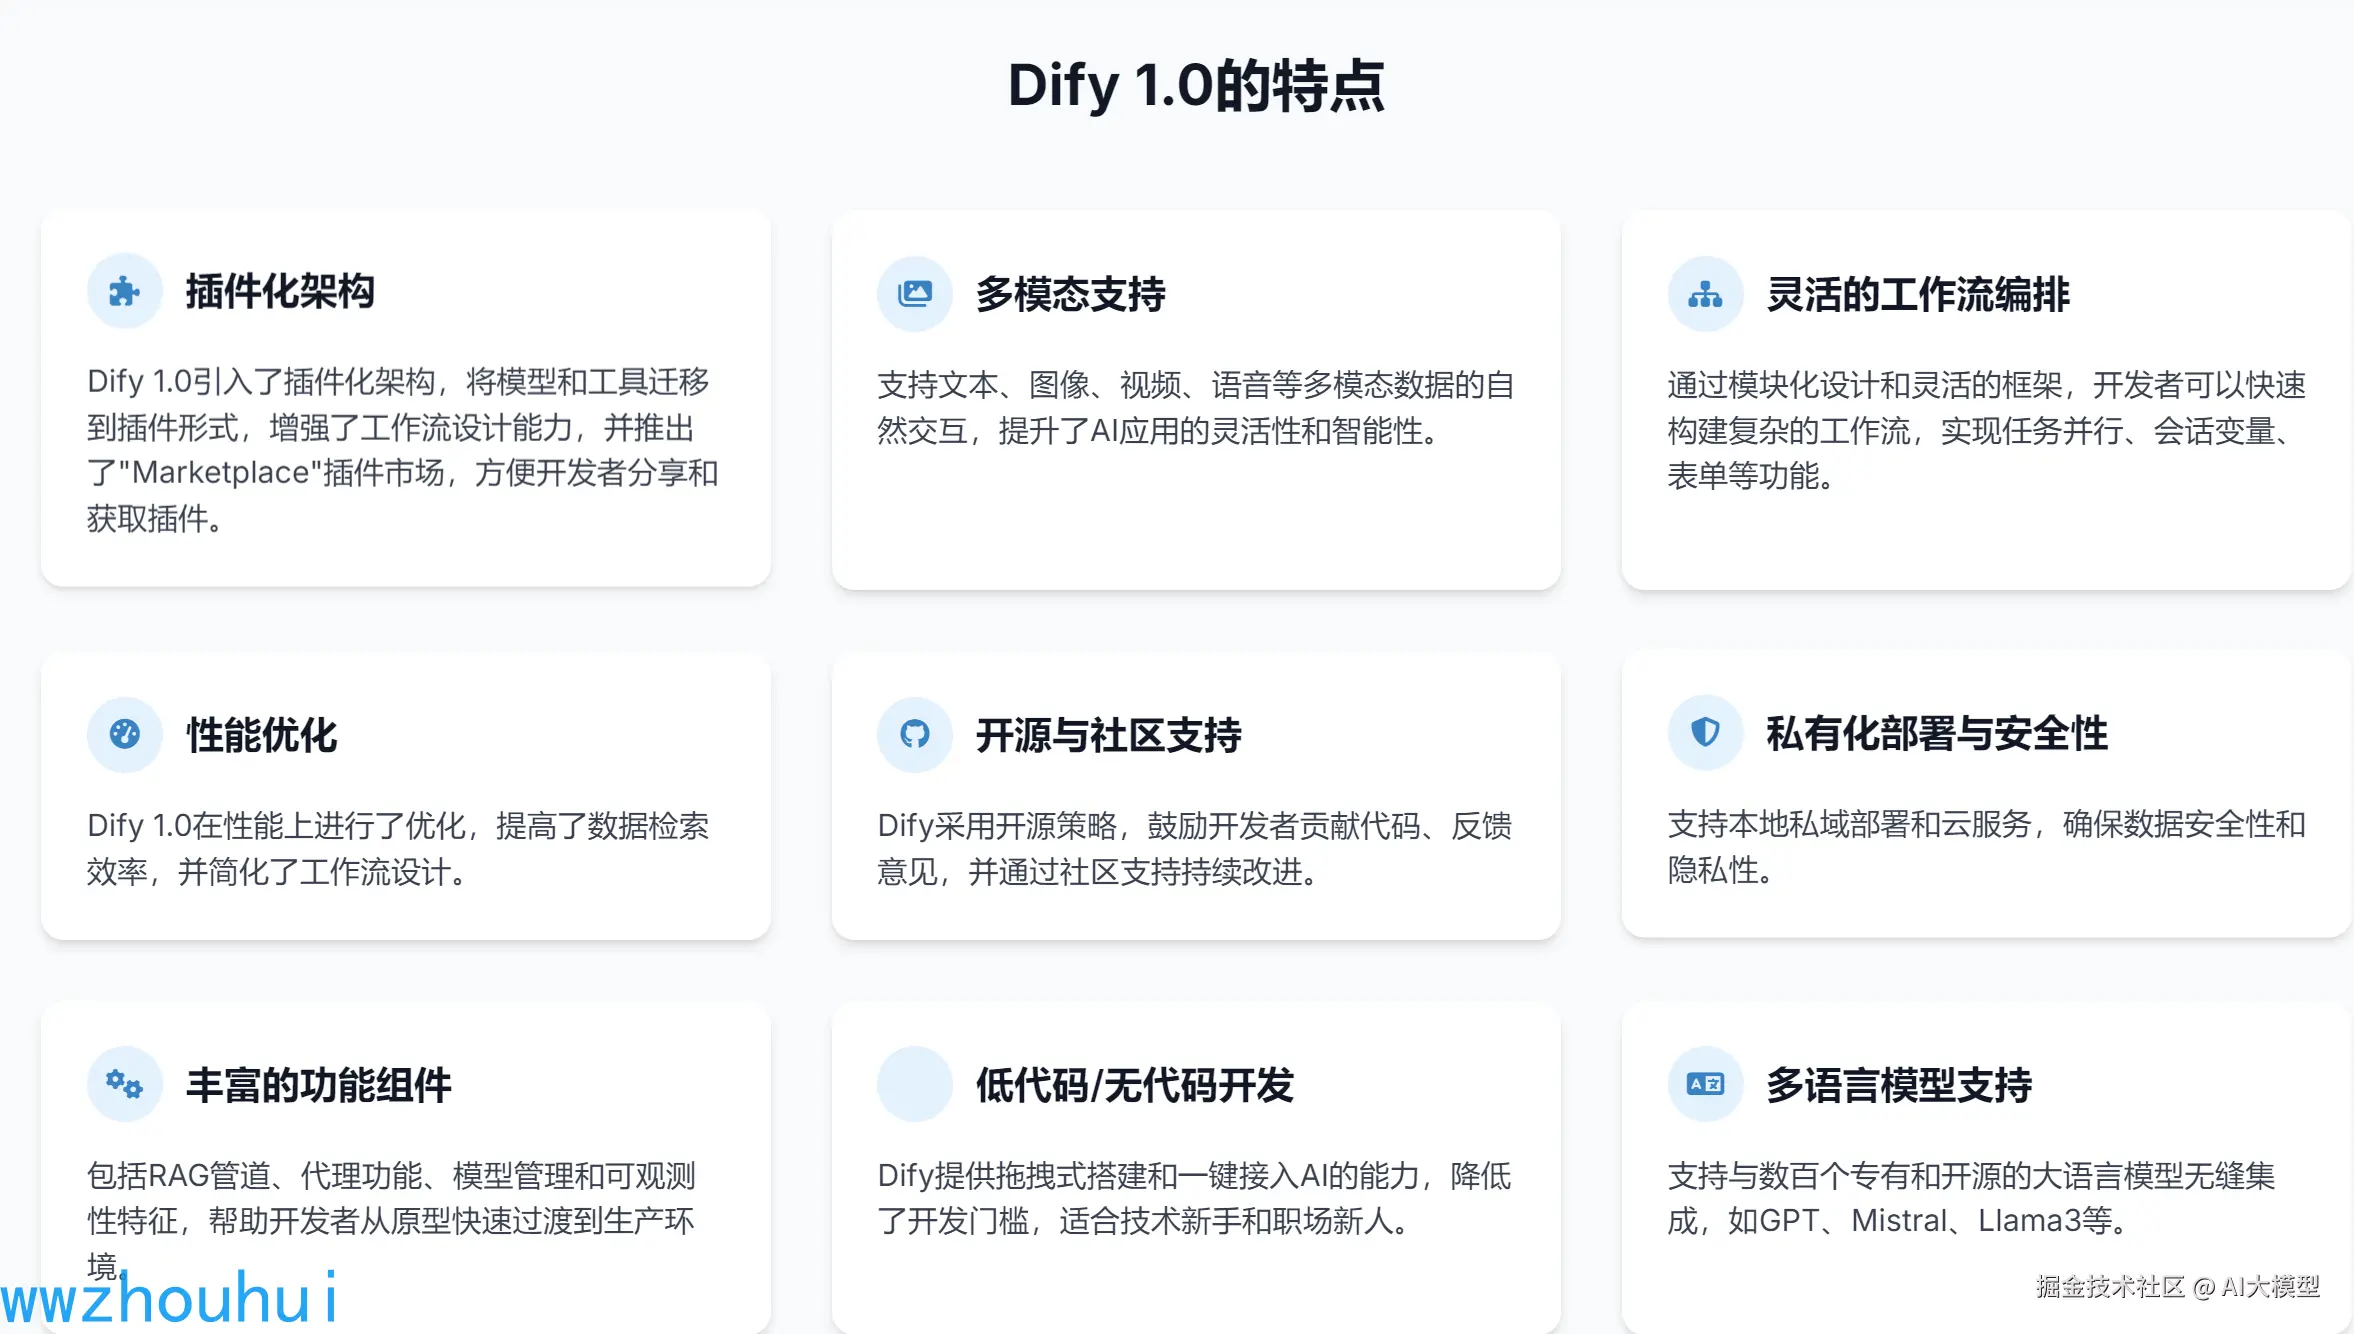The height and width of the screenshot is (1334, 2354).
Task: Click the flowchart icon for 灵活的工作流编排
Action: point(1705,293)
